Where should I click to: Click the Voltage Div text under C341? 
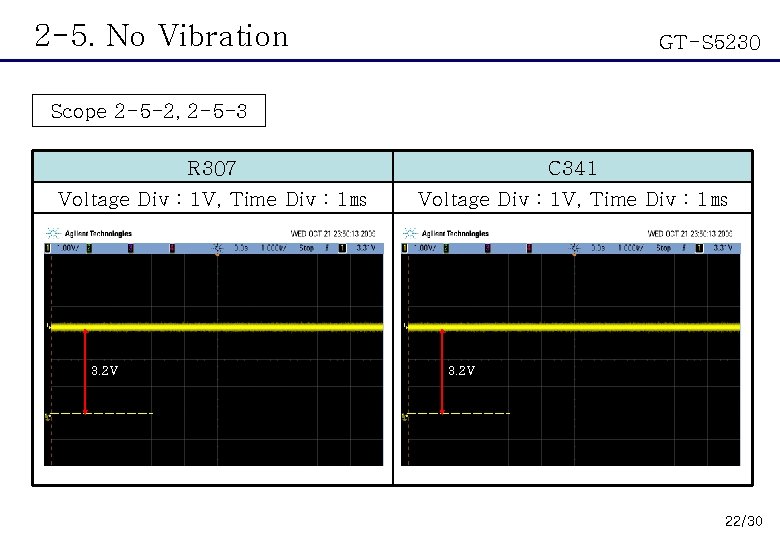[x=572, y=199]
